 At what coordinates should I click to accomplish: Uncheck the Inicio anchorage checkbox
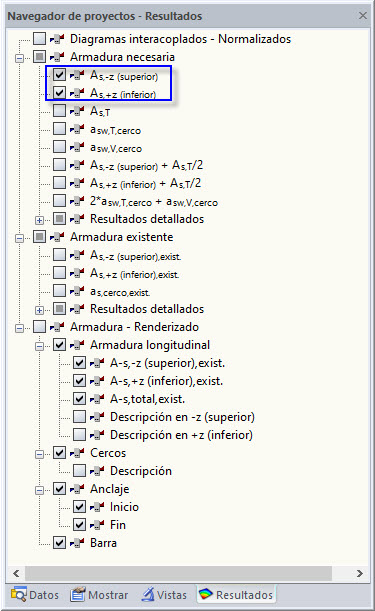pyautogui.click(x=80, y=507)
